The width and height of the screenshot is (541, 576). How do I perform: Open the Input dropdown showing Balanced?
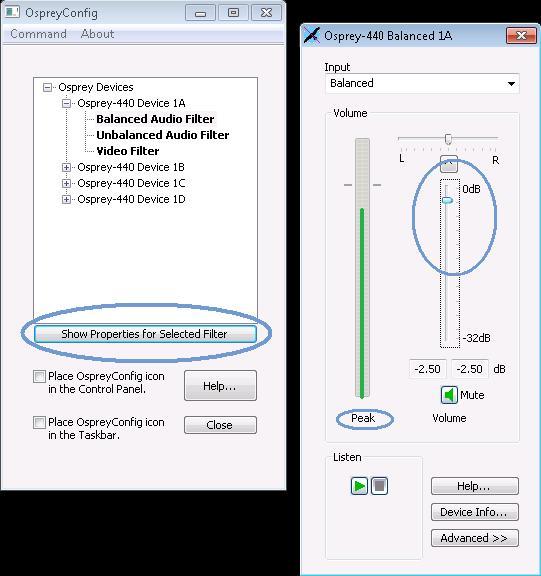(422, 83)
